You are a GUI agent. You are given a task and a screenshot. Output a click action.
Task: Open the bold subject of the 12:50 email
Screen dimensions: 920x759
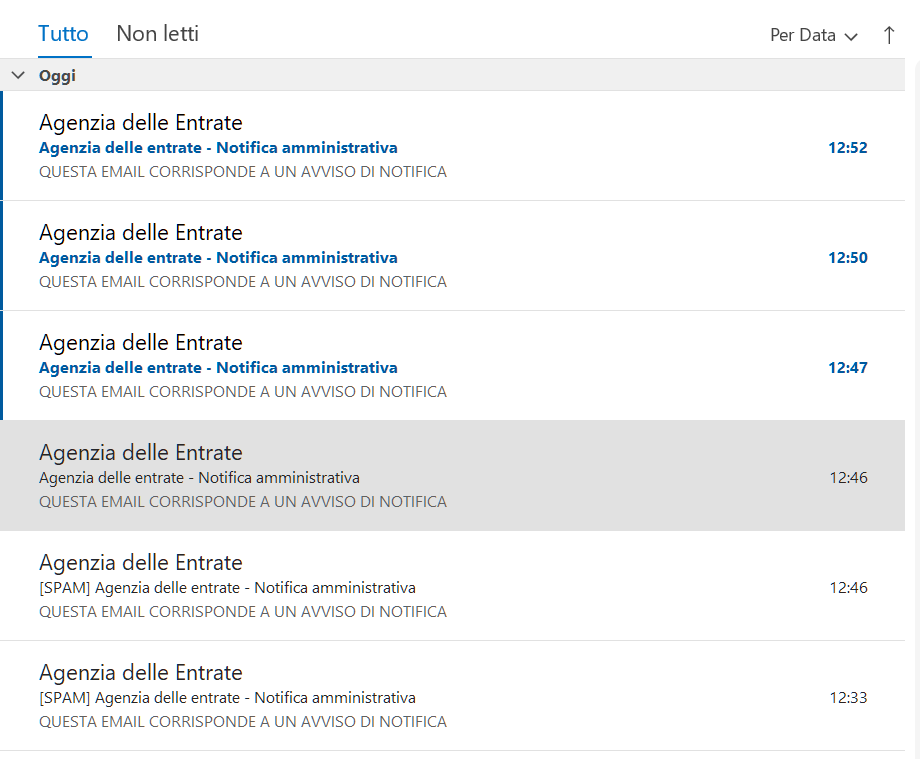218,258
